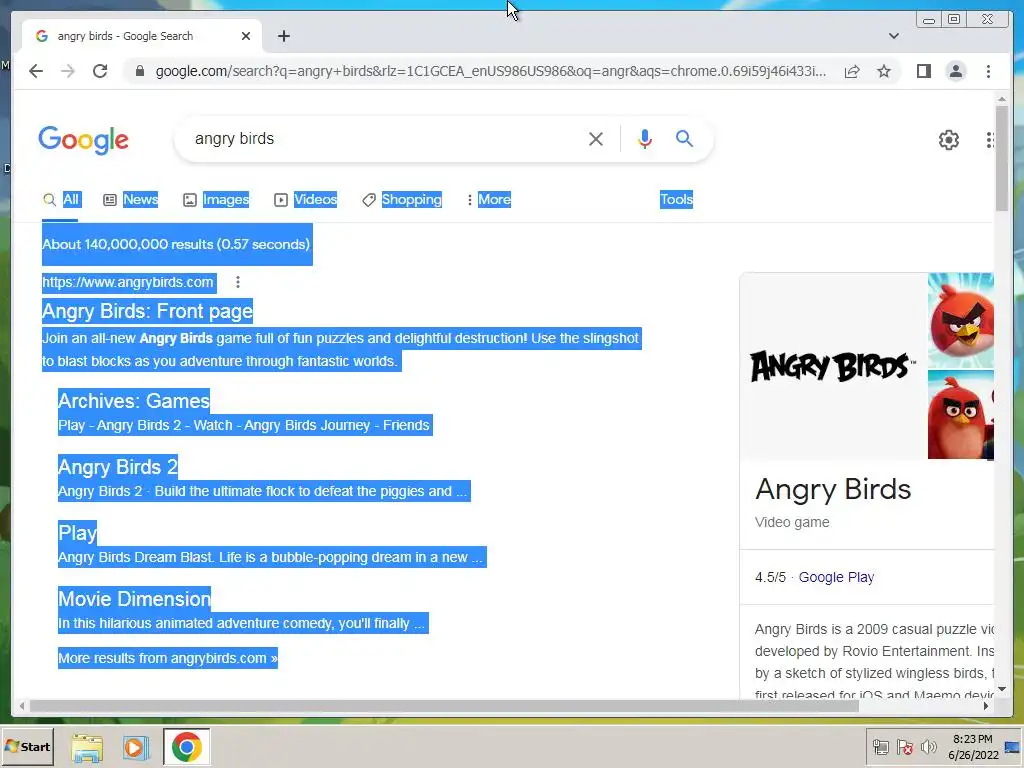Share this page using the share icon

(852, 71)
